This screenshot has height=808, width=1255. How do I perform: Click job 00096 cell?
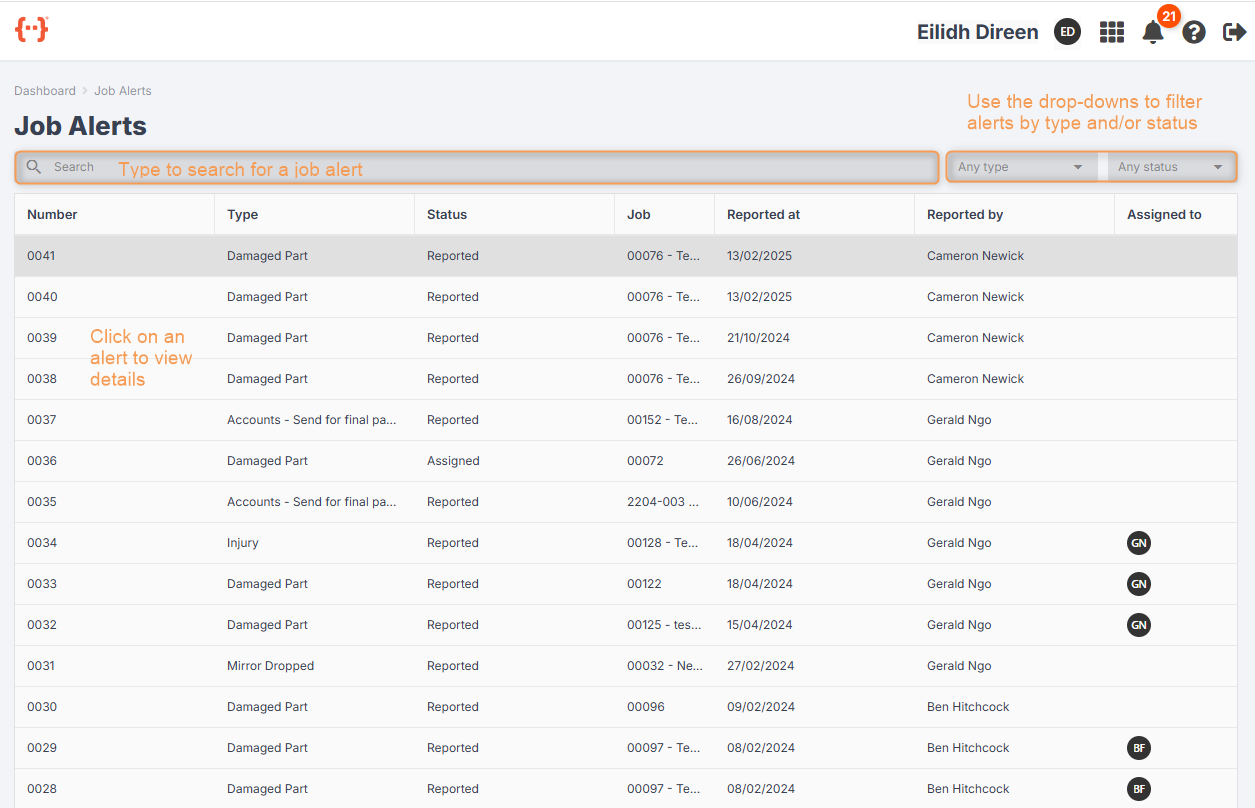(x=645, y=707)
